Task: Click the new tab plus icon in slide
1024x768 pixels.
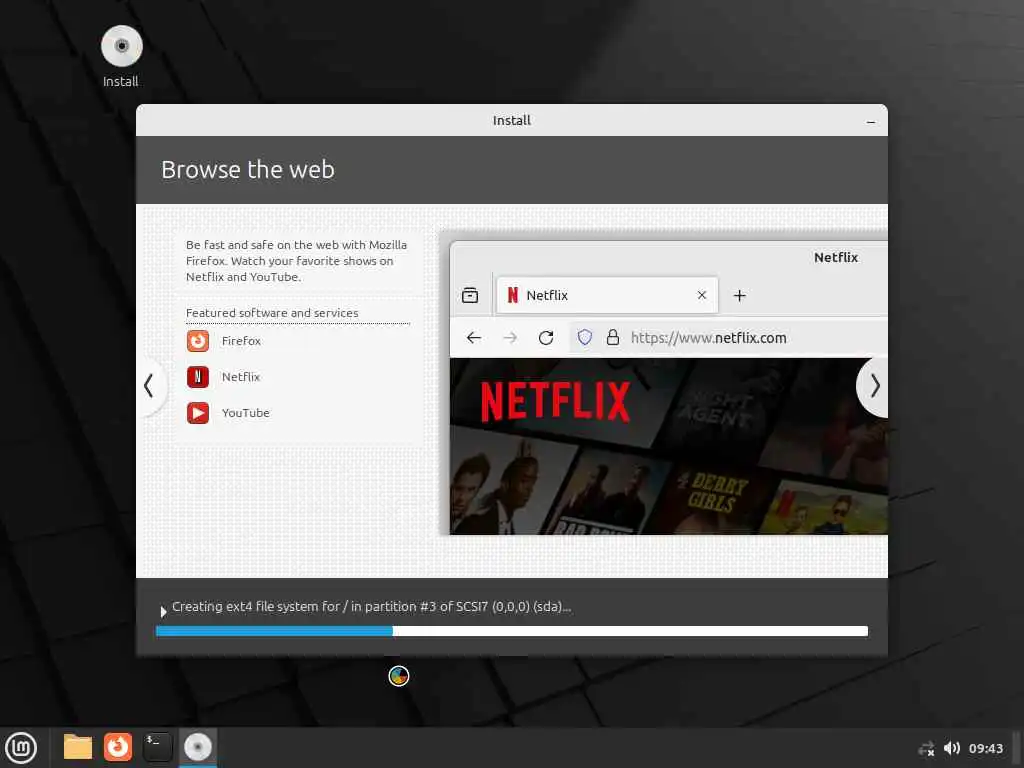Action: (x=739, y=296)
